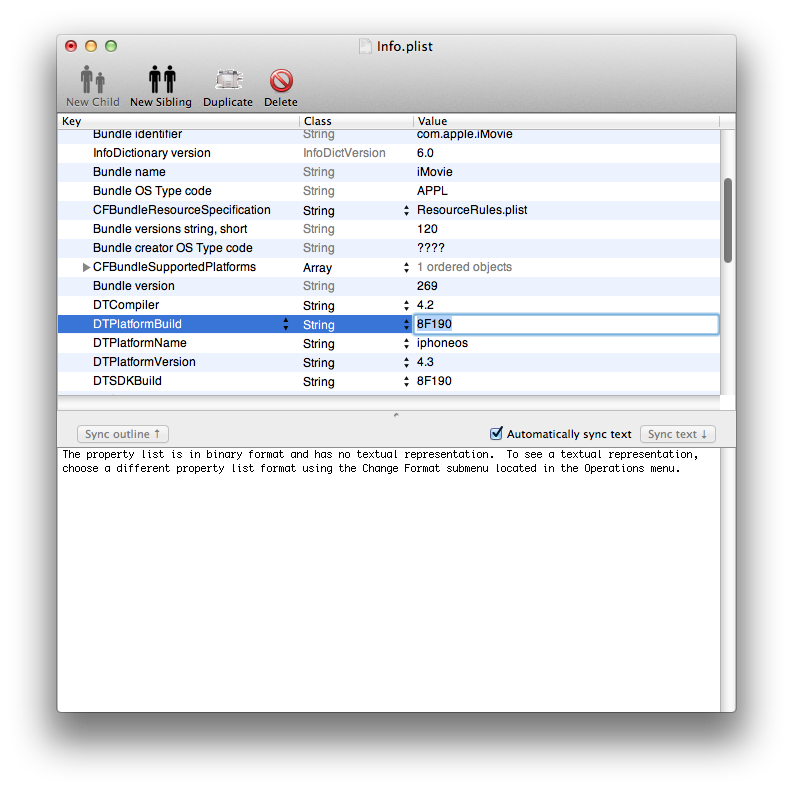Click the 8F190 value edit field
Image resolution: width=793 pixels, height=791 pixels.
(x=566, y=324)
